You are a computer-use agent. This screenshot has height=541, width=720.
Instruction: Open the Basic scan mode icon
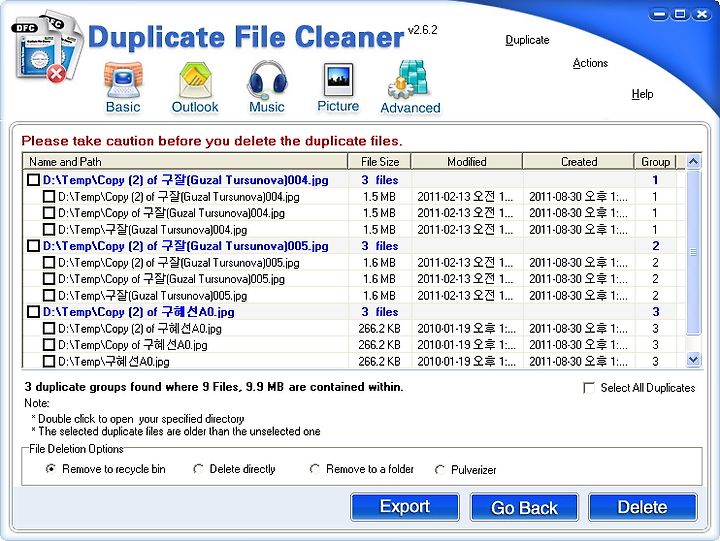coord(123,88)
